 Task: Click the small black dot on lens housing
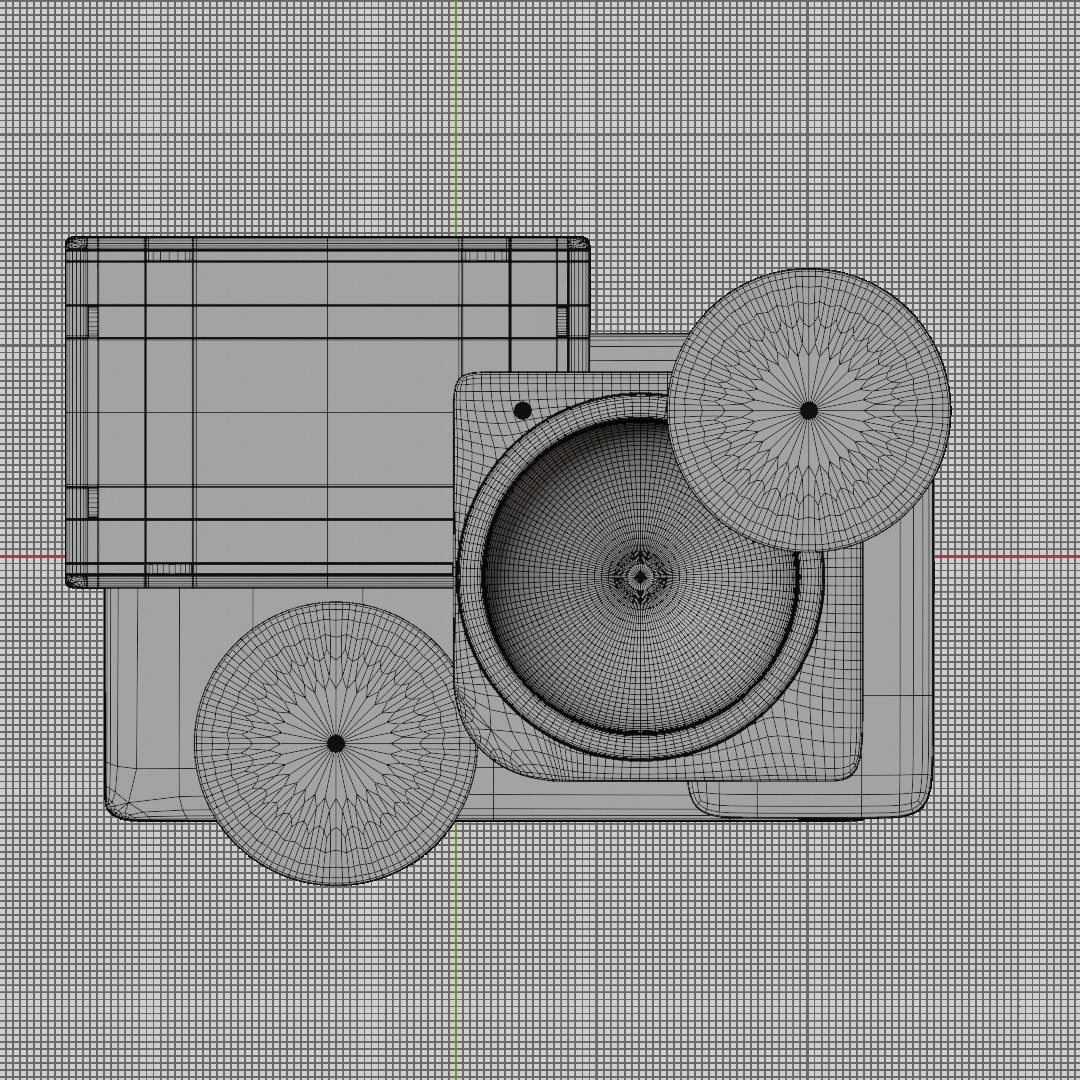click(523, 411)
